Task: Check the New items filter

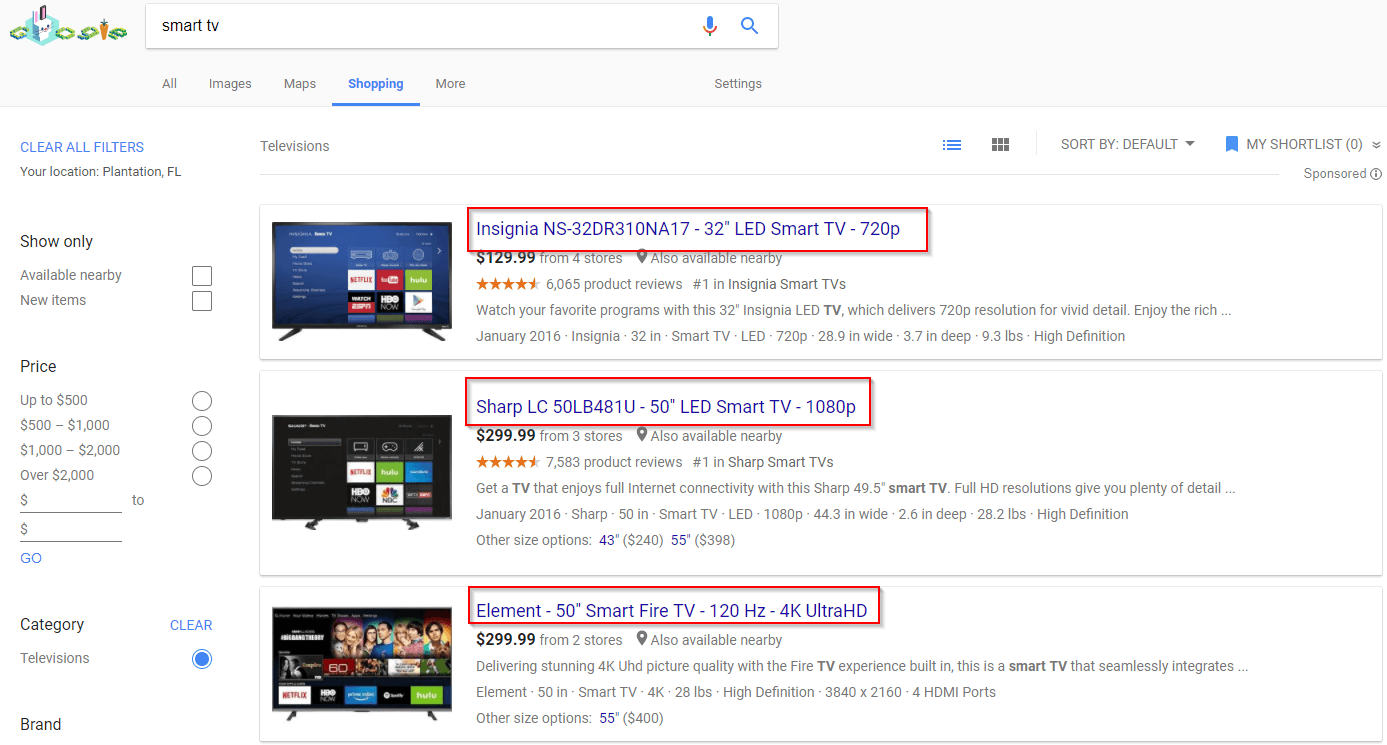Action: pos(201,300)
